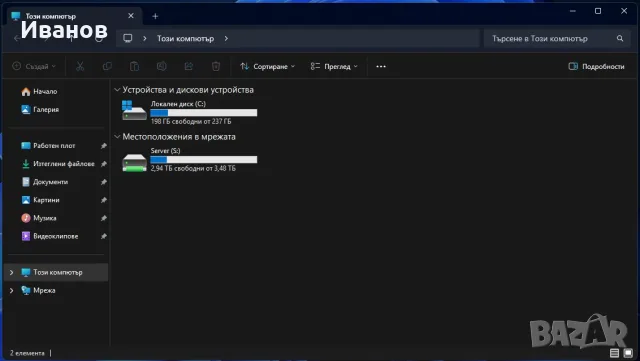Click the Rename icon in toolbar

coord(162,66)
